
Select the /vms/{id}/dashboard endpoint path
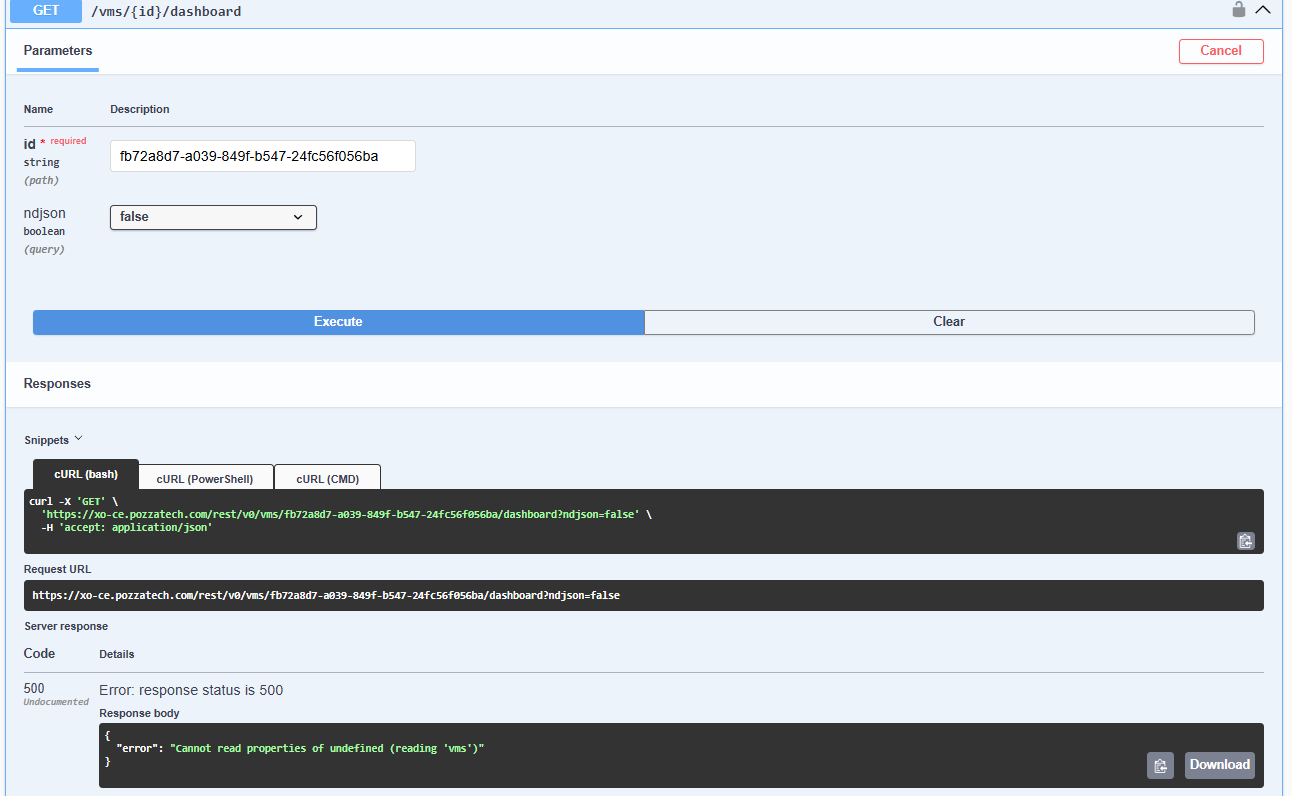tap(163, 11)
